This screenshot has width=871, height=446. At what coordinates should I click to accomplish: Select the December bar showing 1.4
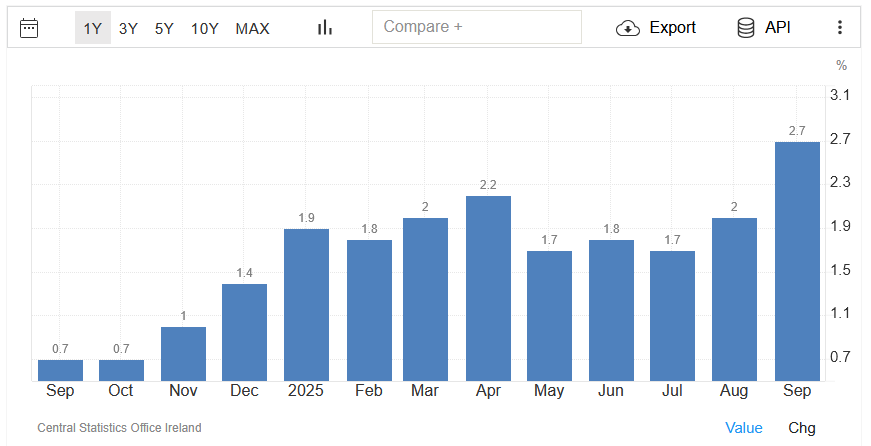pyautogui.click(x=244, y=332)
